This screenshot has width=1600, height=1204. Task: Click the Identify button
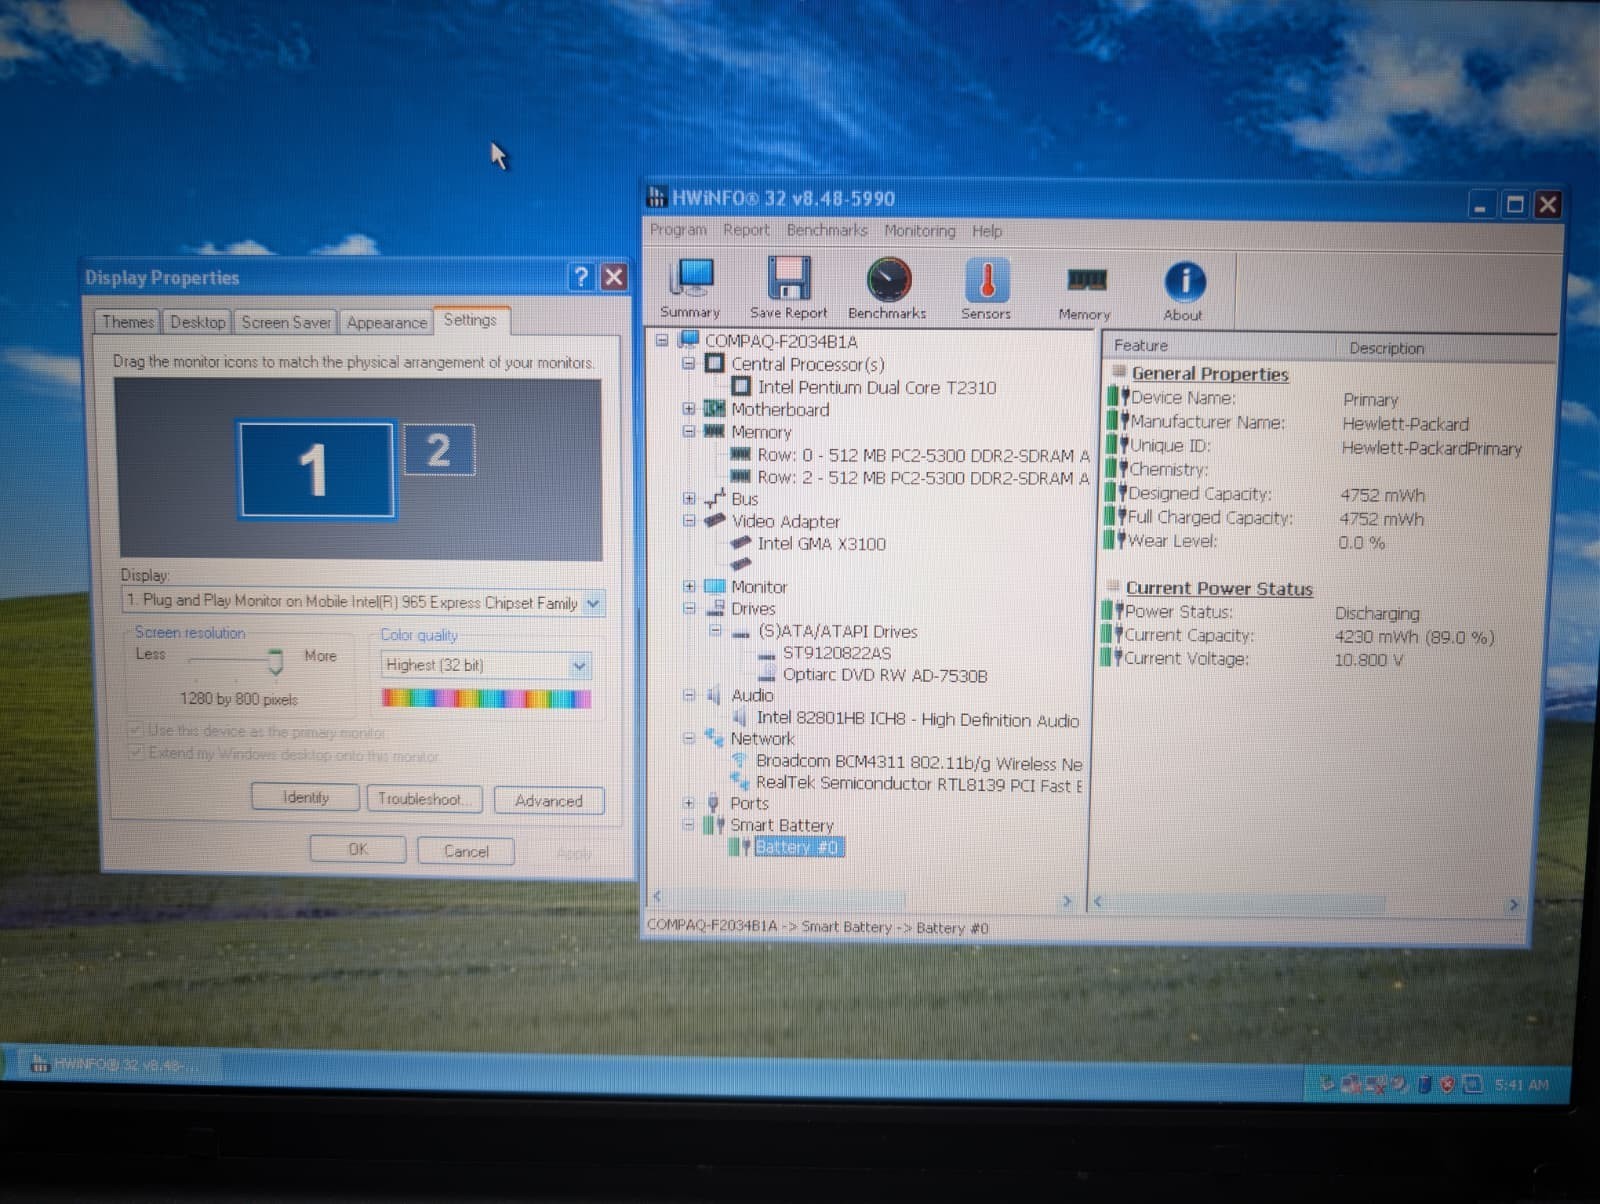pos(305,797)
